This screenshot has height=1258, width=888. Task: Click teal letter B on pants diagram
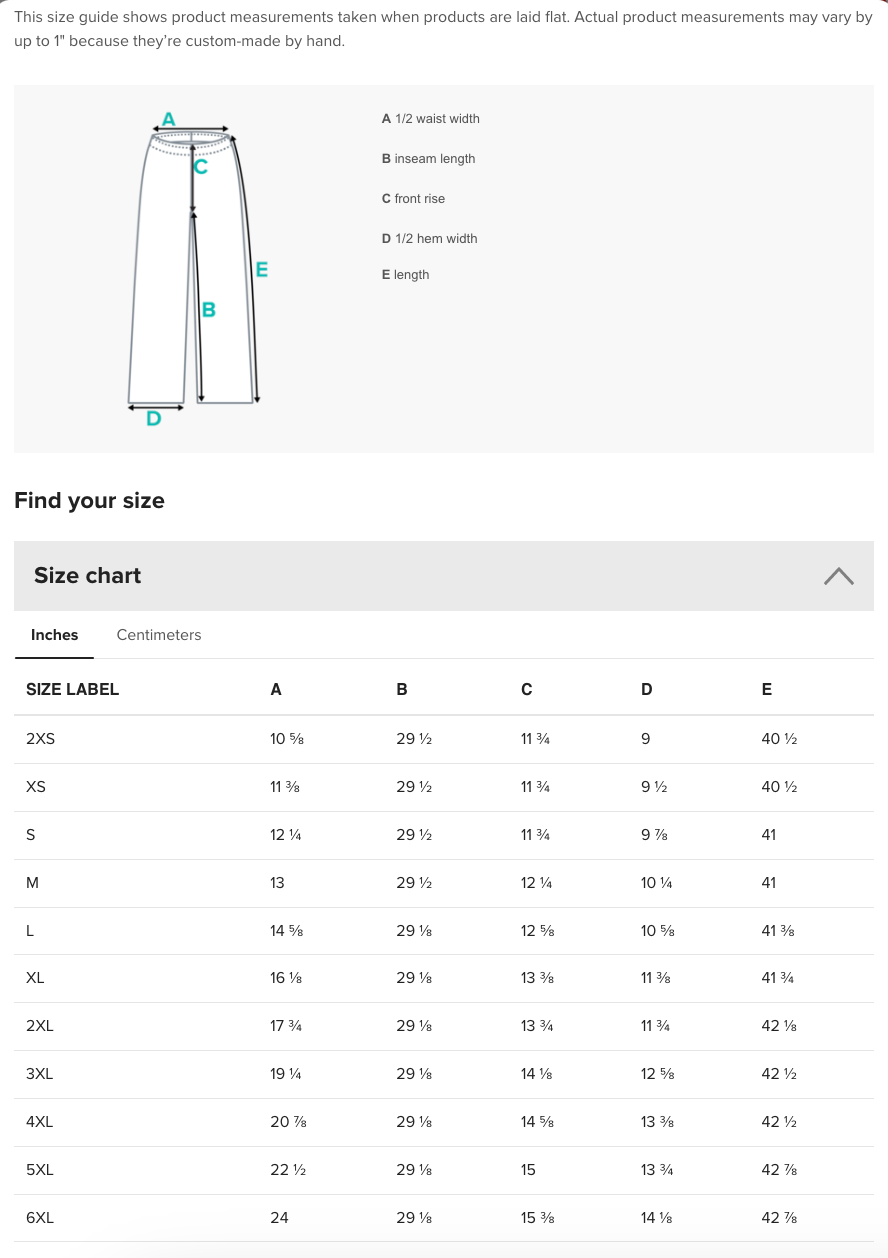209,310
